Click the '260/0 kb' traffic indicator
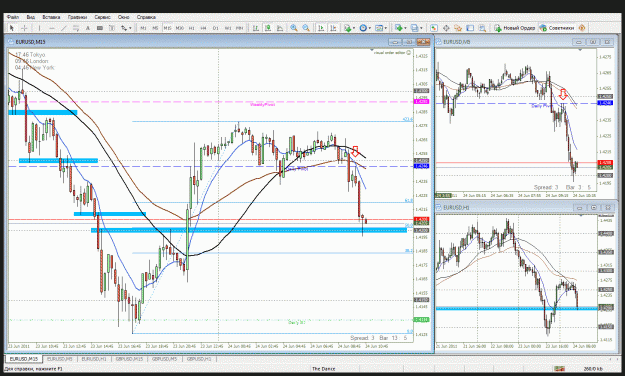The width and height of the screenshot is (625, 376). pos(594,369)
